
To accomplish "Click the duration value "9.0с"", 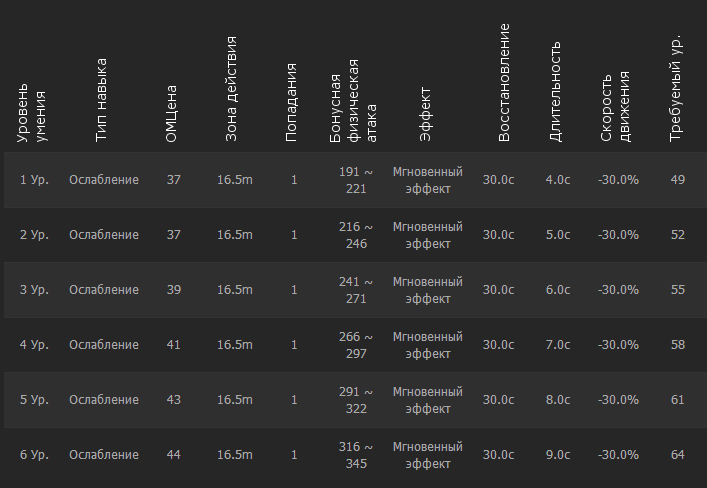I will coord(558,455).
